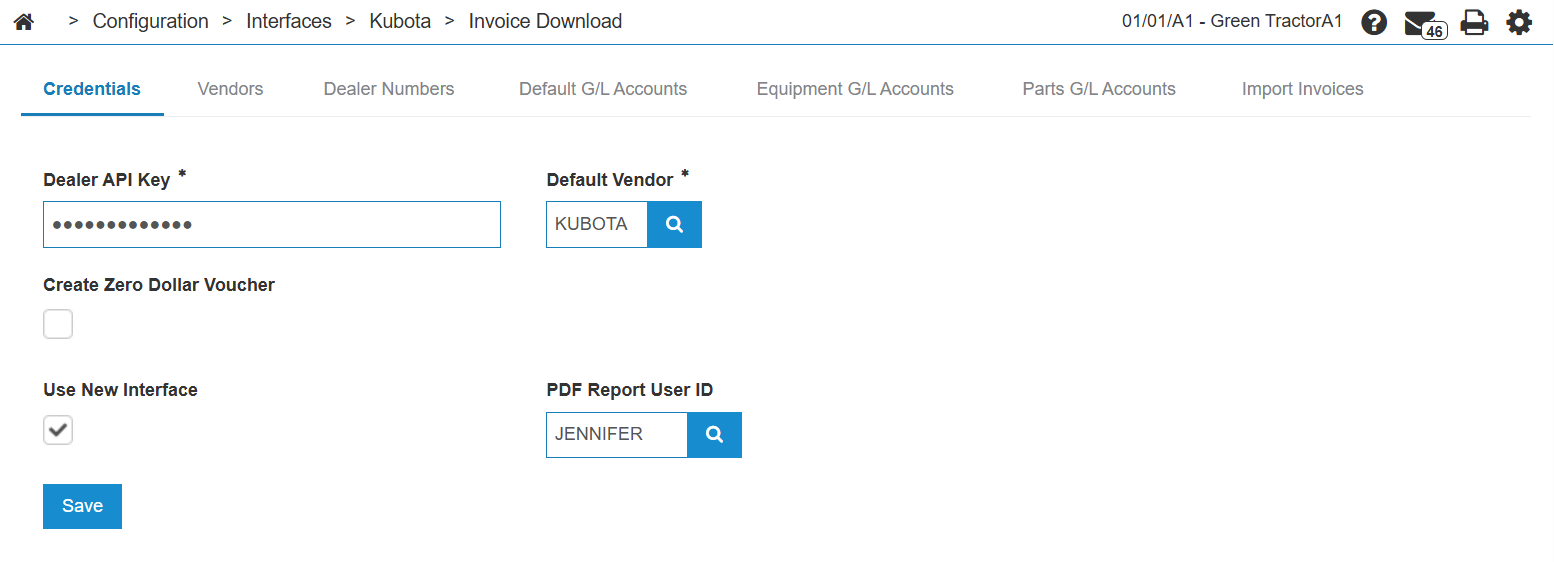This screenshot has width=1554, height=562.
Task: Go to Interfaces breadcrumb link
Action: tap(289, 21)
